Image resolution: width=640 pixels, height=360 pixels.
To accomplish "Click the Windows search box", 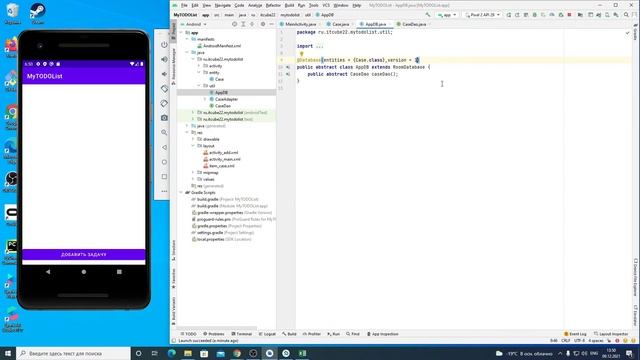I will [x=73, y=353].
